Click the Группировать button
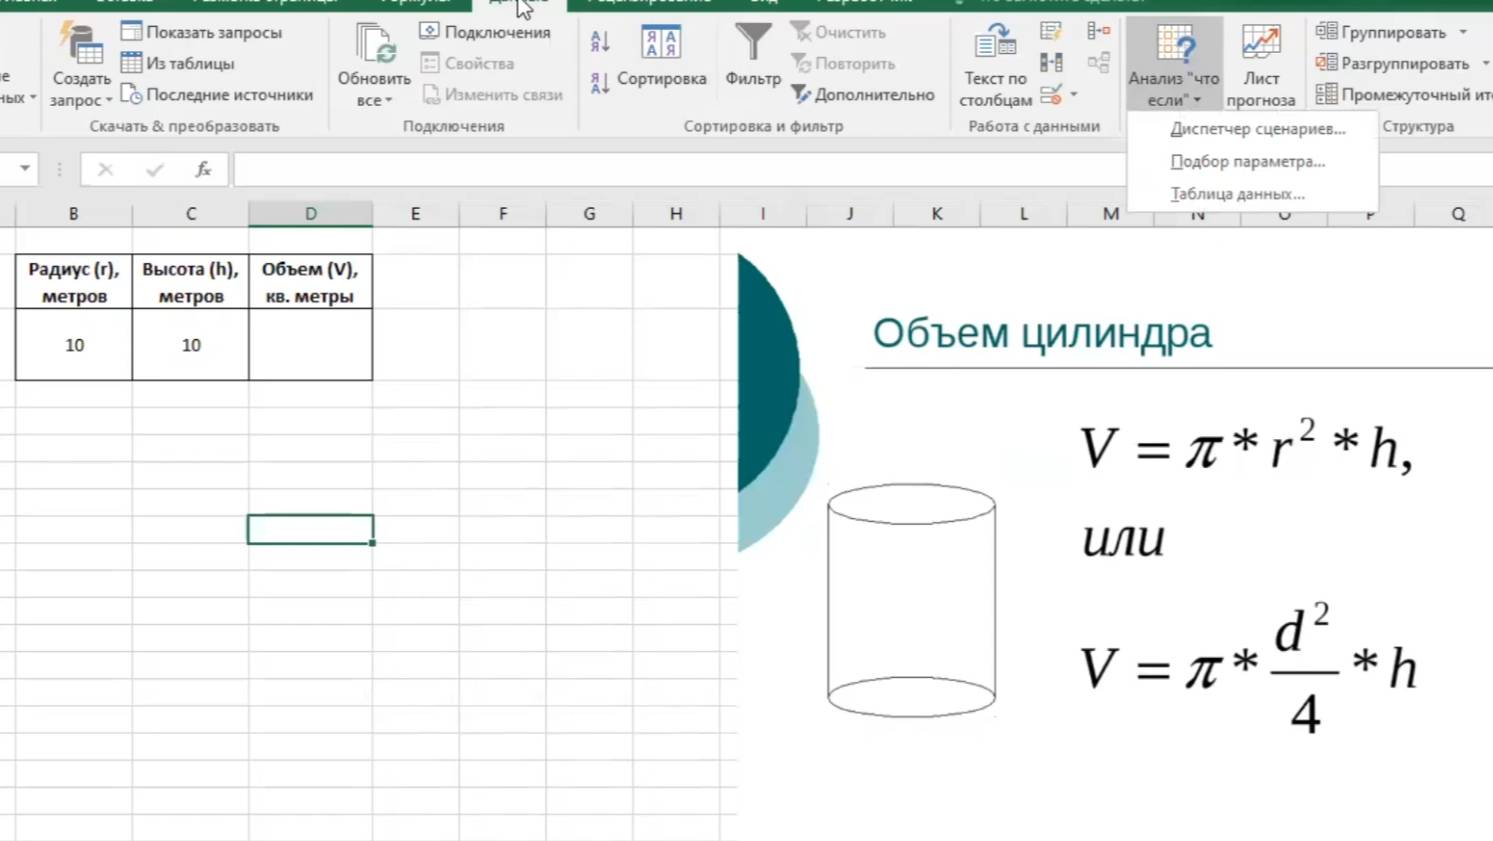This screenshot has width=1493, height=841. point(1380,32)
